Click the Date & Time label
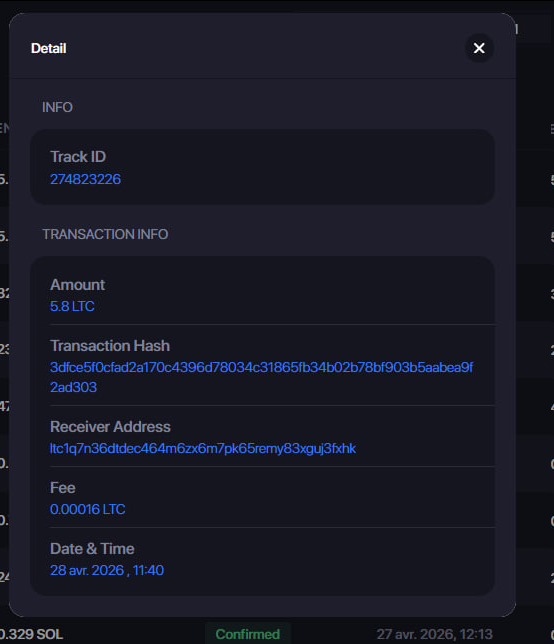 pos(92,549)
